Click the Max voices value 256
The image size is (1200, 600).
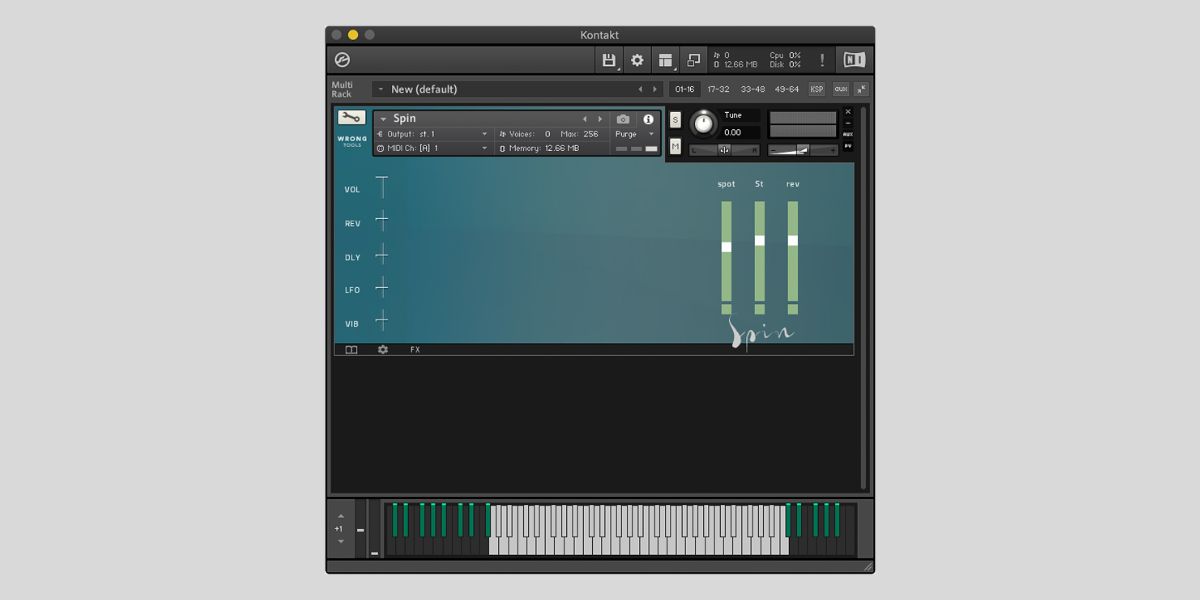[591, 134]
